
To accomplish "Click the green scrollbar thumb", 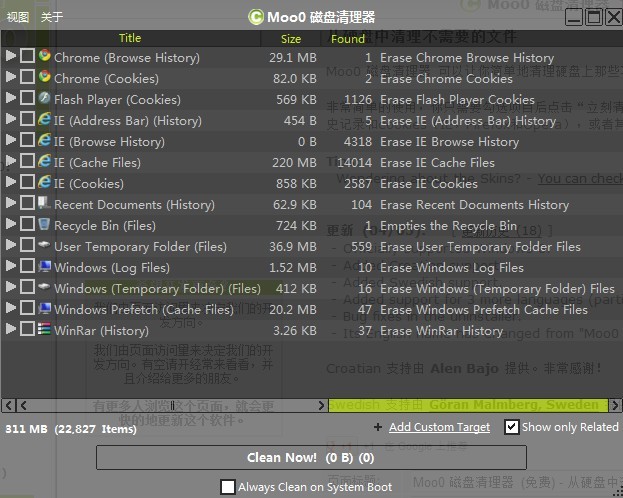I will [468, 405].
